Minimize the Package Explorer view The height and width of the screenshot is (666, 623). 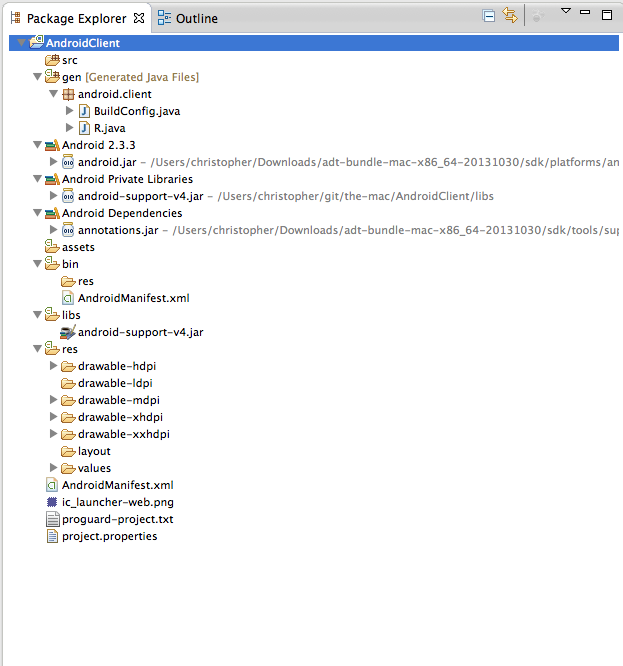(585, 12)
